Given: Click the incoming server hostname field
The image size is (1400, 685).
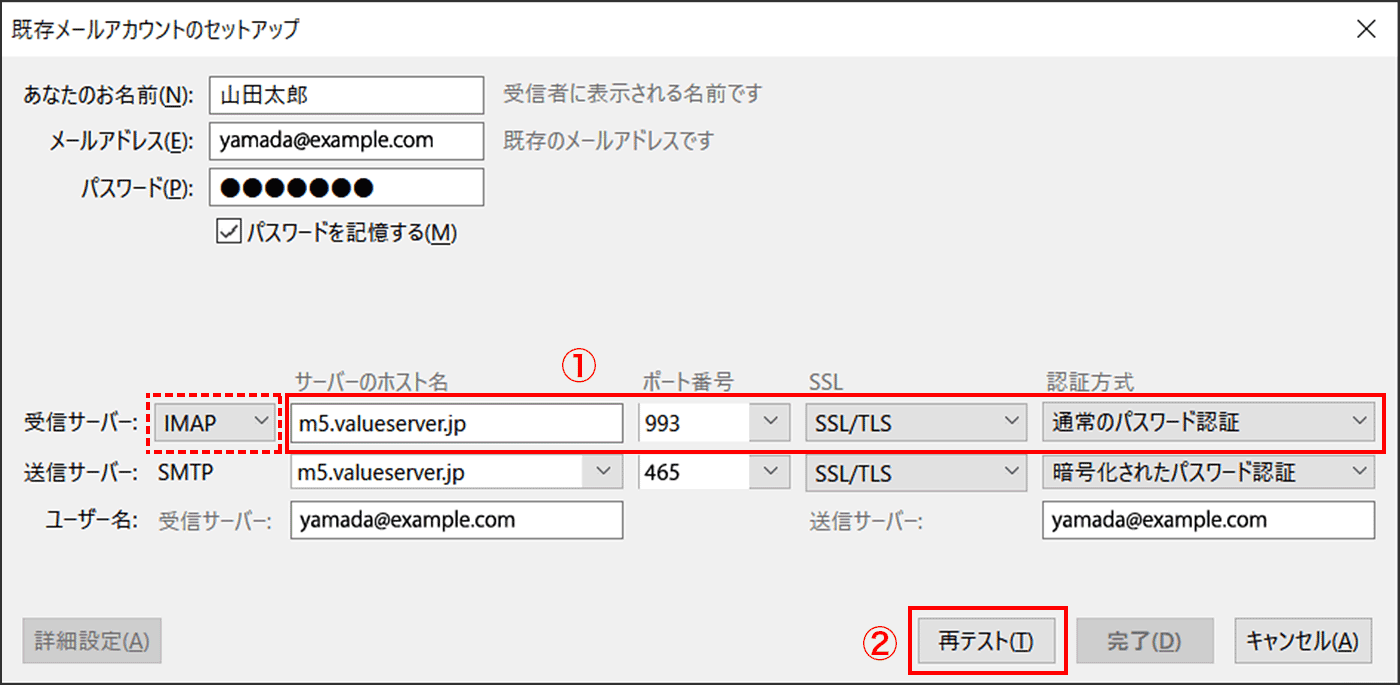Looking at the screenshot, I should pos(456,423).
